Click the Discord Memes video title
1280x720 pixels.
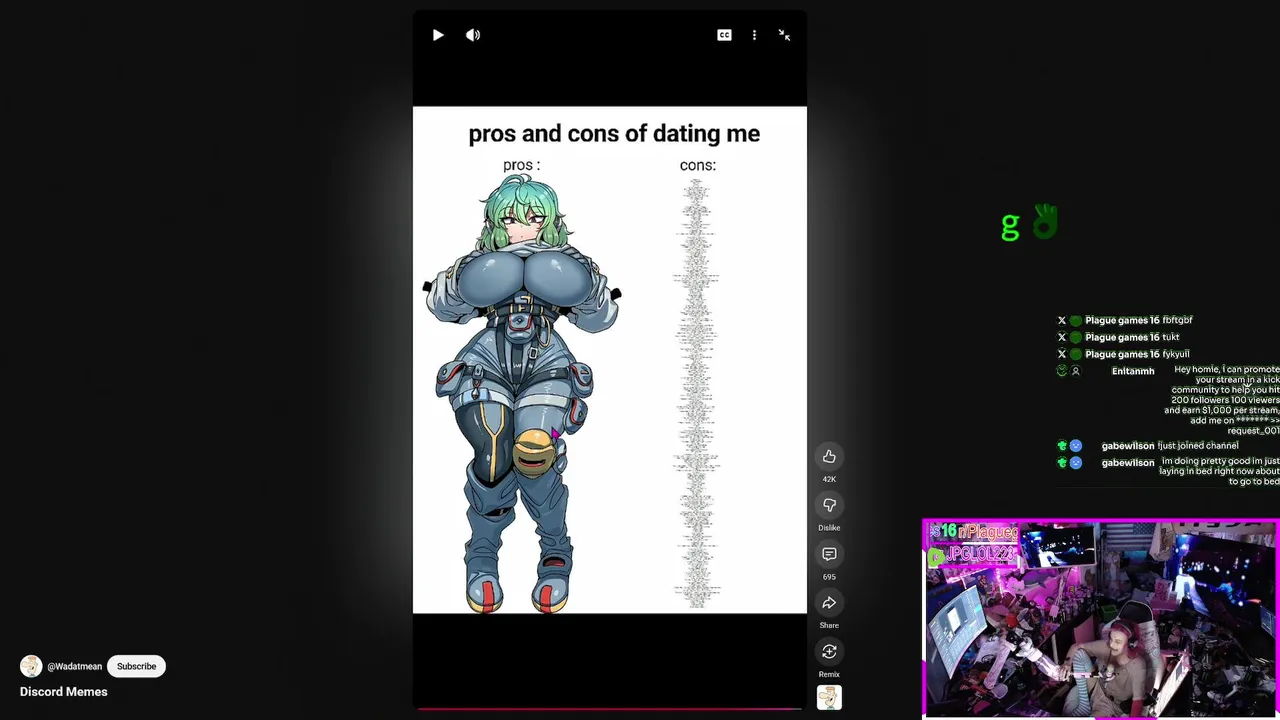pyautogui.click(x=64, y=692)
